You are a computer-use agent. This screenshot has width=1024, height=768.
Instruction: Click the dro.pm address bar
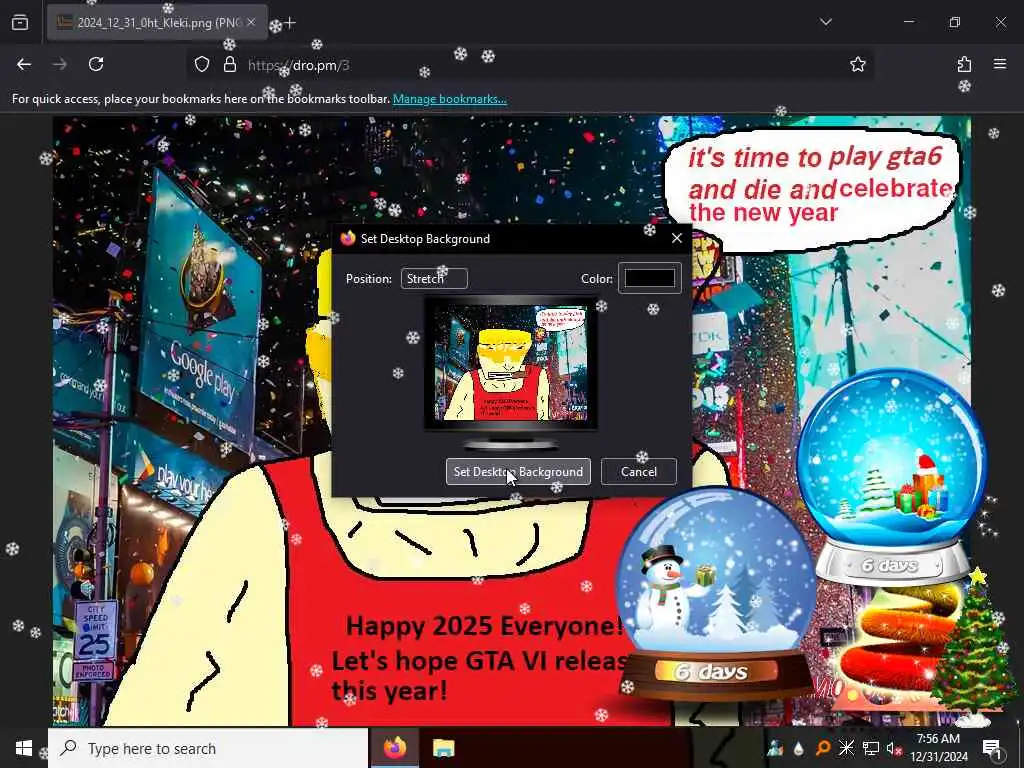[x=529, y=65]
